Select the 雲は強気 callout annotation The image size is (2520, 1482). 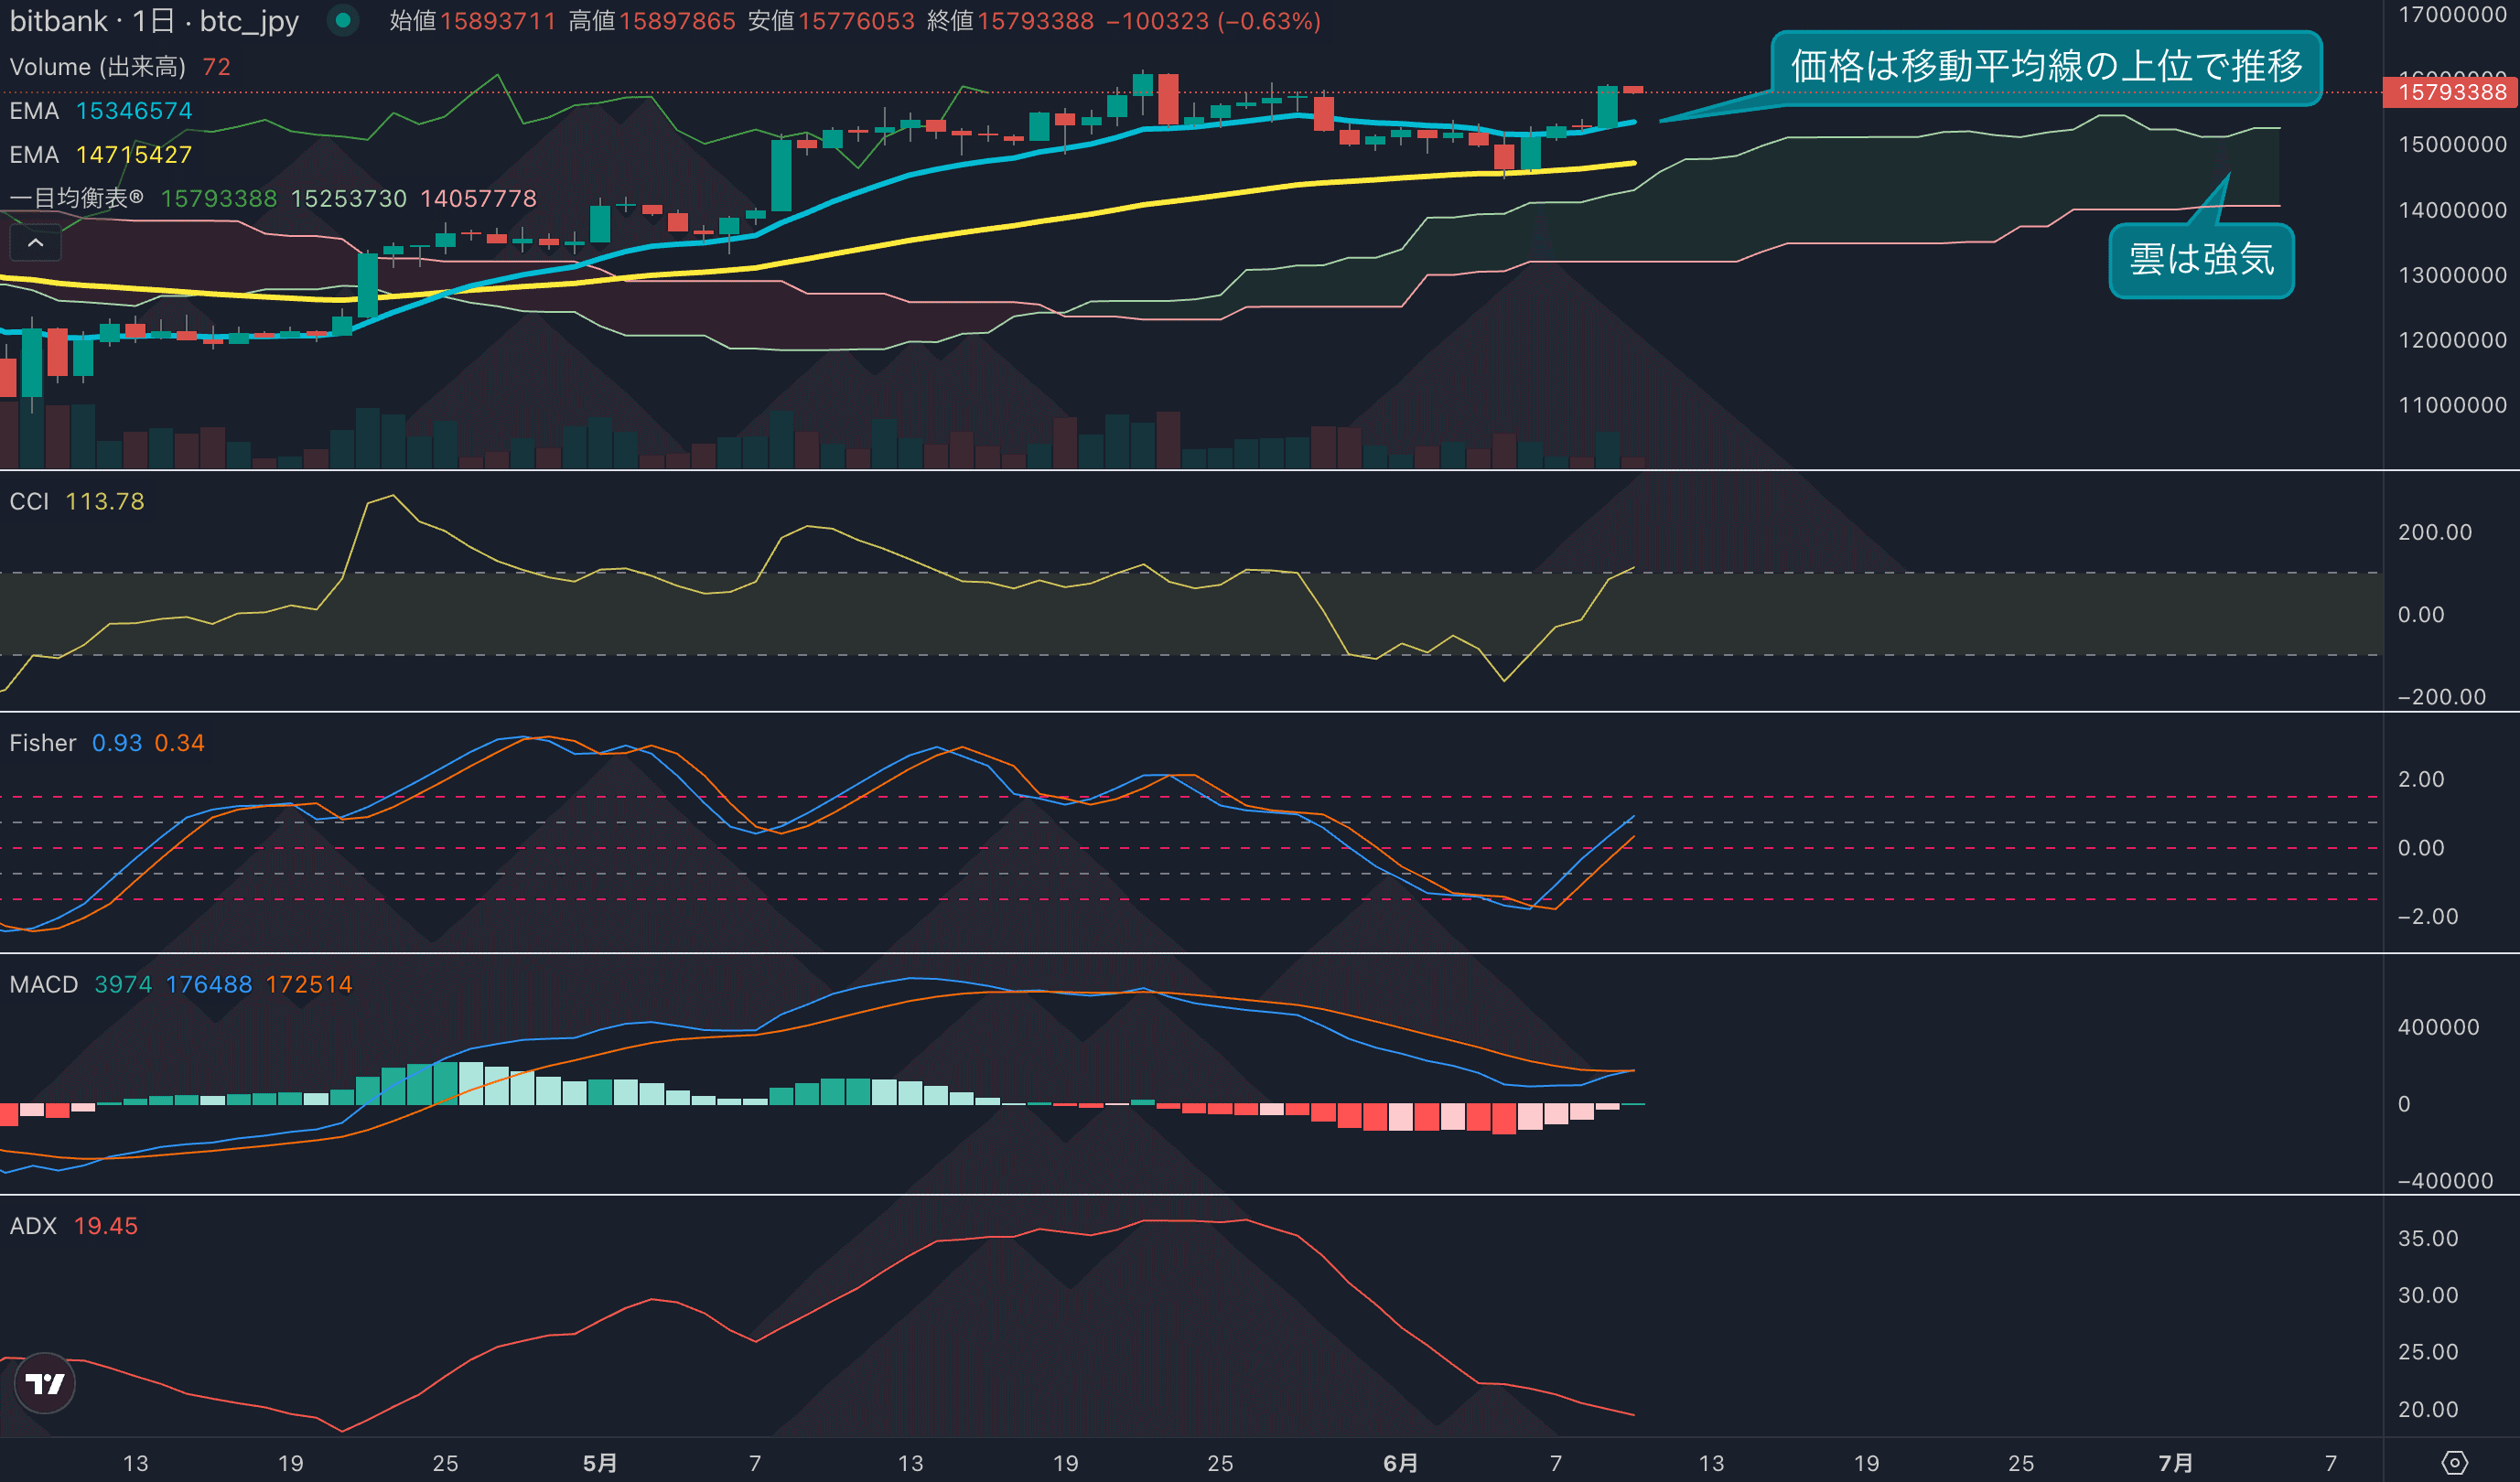tap(2200, 260)
